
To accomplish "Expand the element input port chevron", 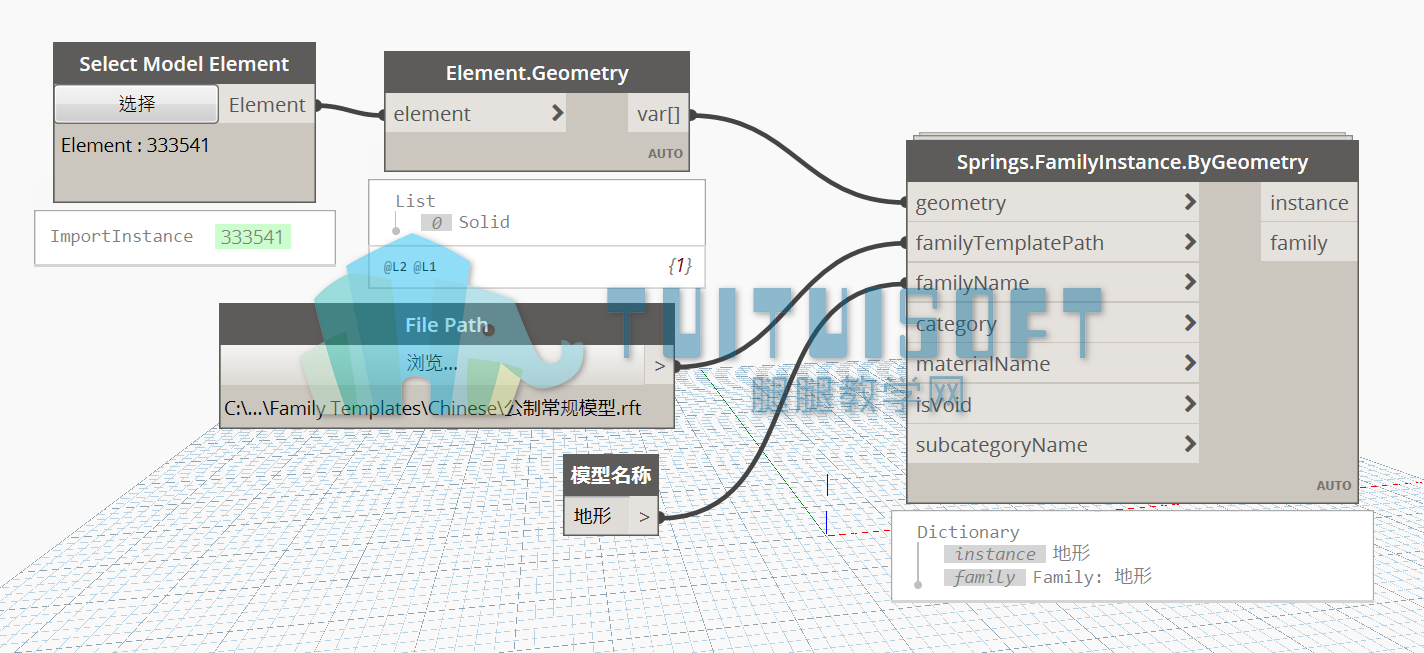I will coord(558,113).
